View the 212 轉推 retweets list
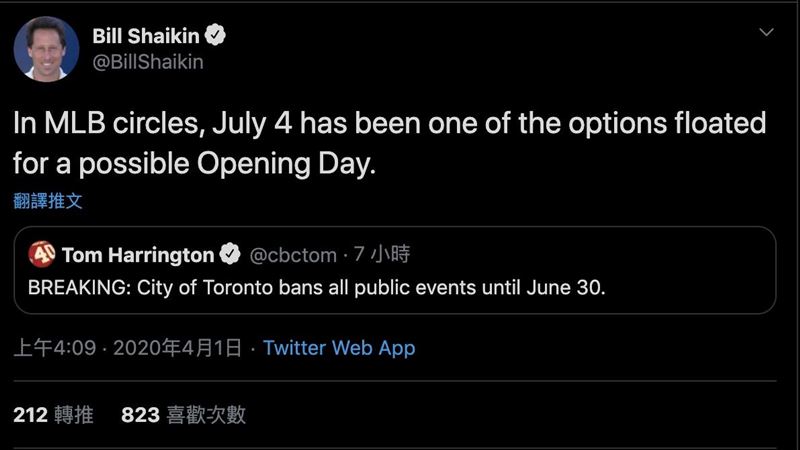This screenshot has height=450, width=800. pyautogui.click(x=54, y=415)
